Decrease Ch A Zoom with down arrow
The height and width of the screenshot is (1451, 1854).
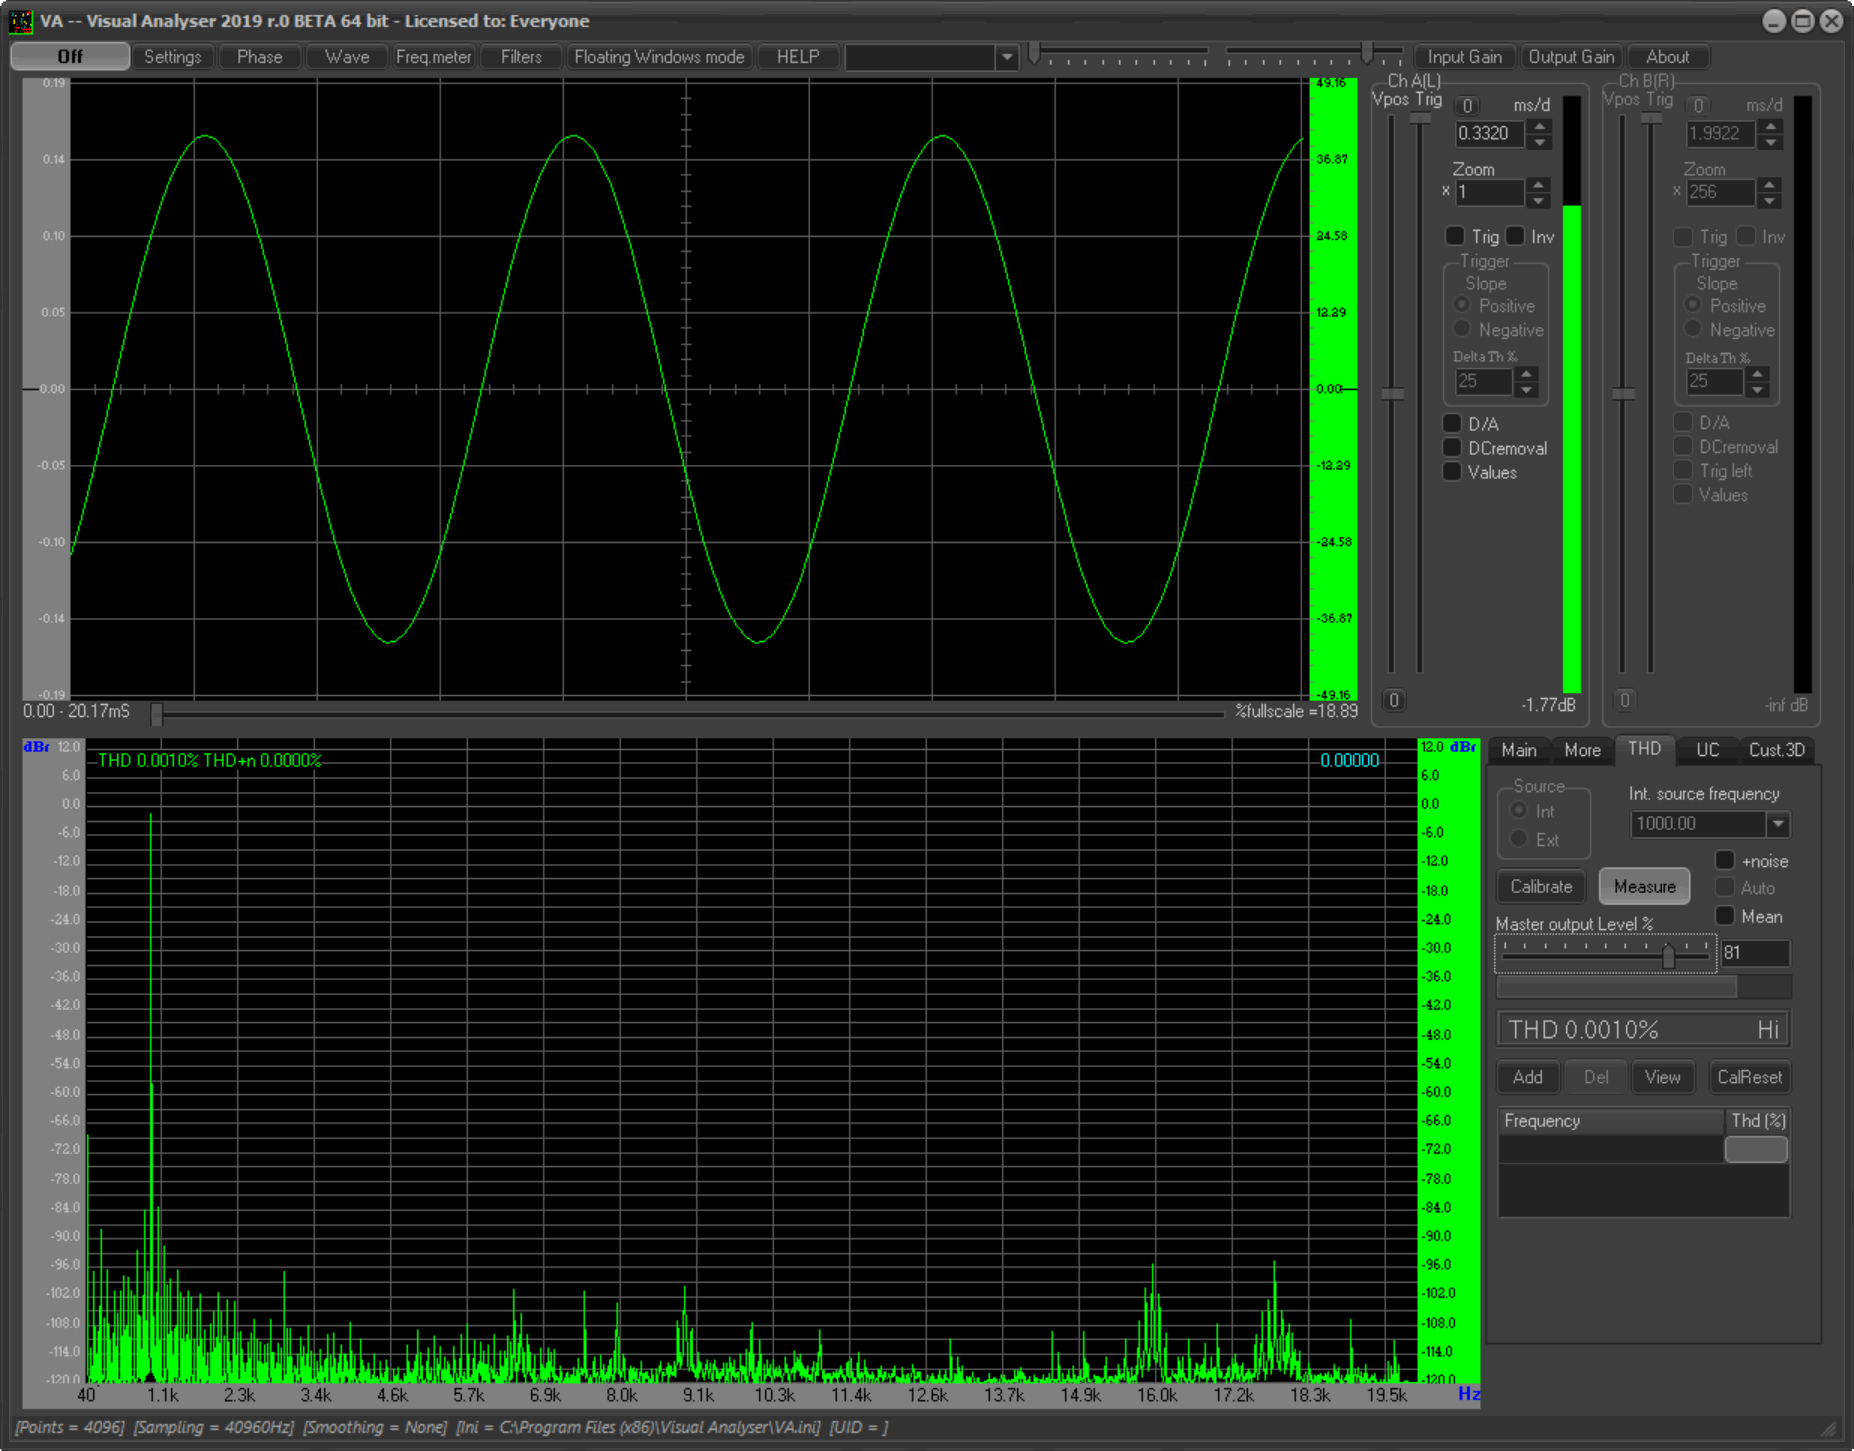tap(1540, 200)
